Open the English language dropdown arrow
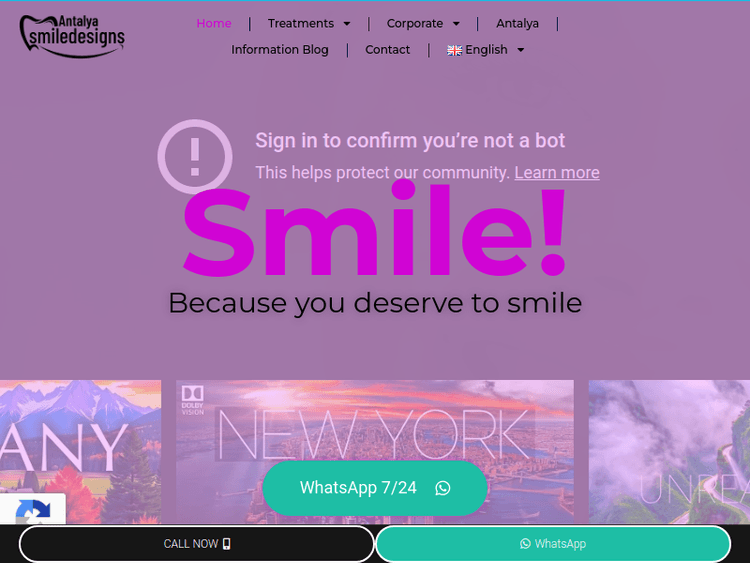Screen dimensions: 750x563 click(520, 50)
